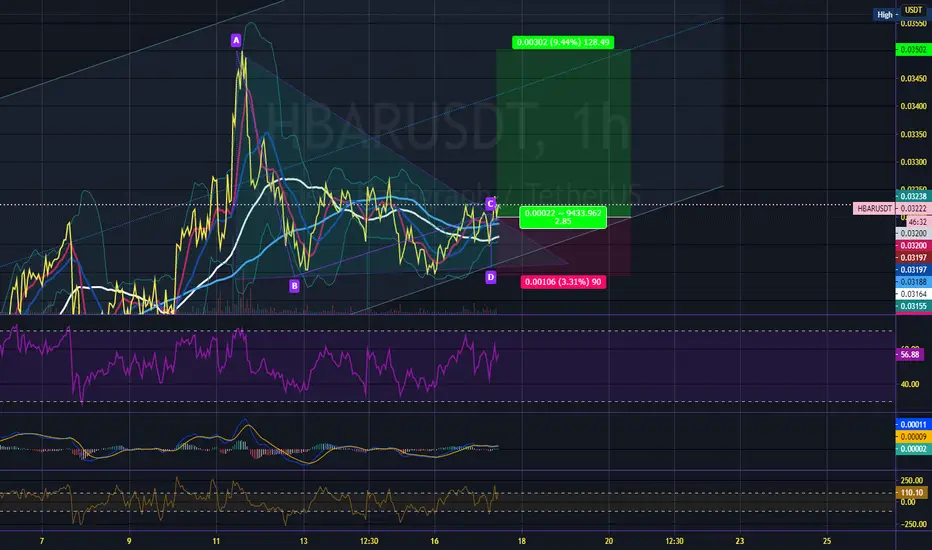932x550 pixels.
Task: Select pattern point label B
Action: [x=294, y=286]
